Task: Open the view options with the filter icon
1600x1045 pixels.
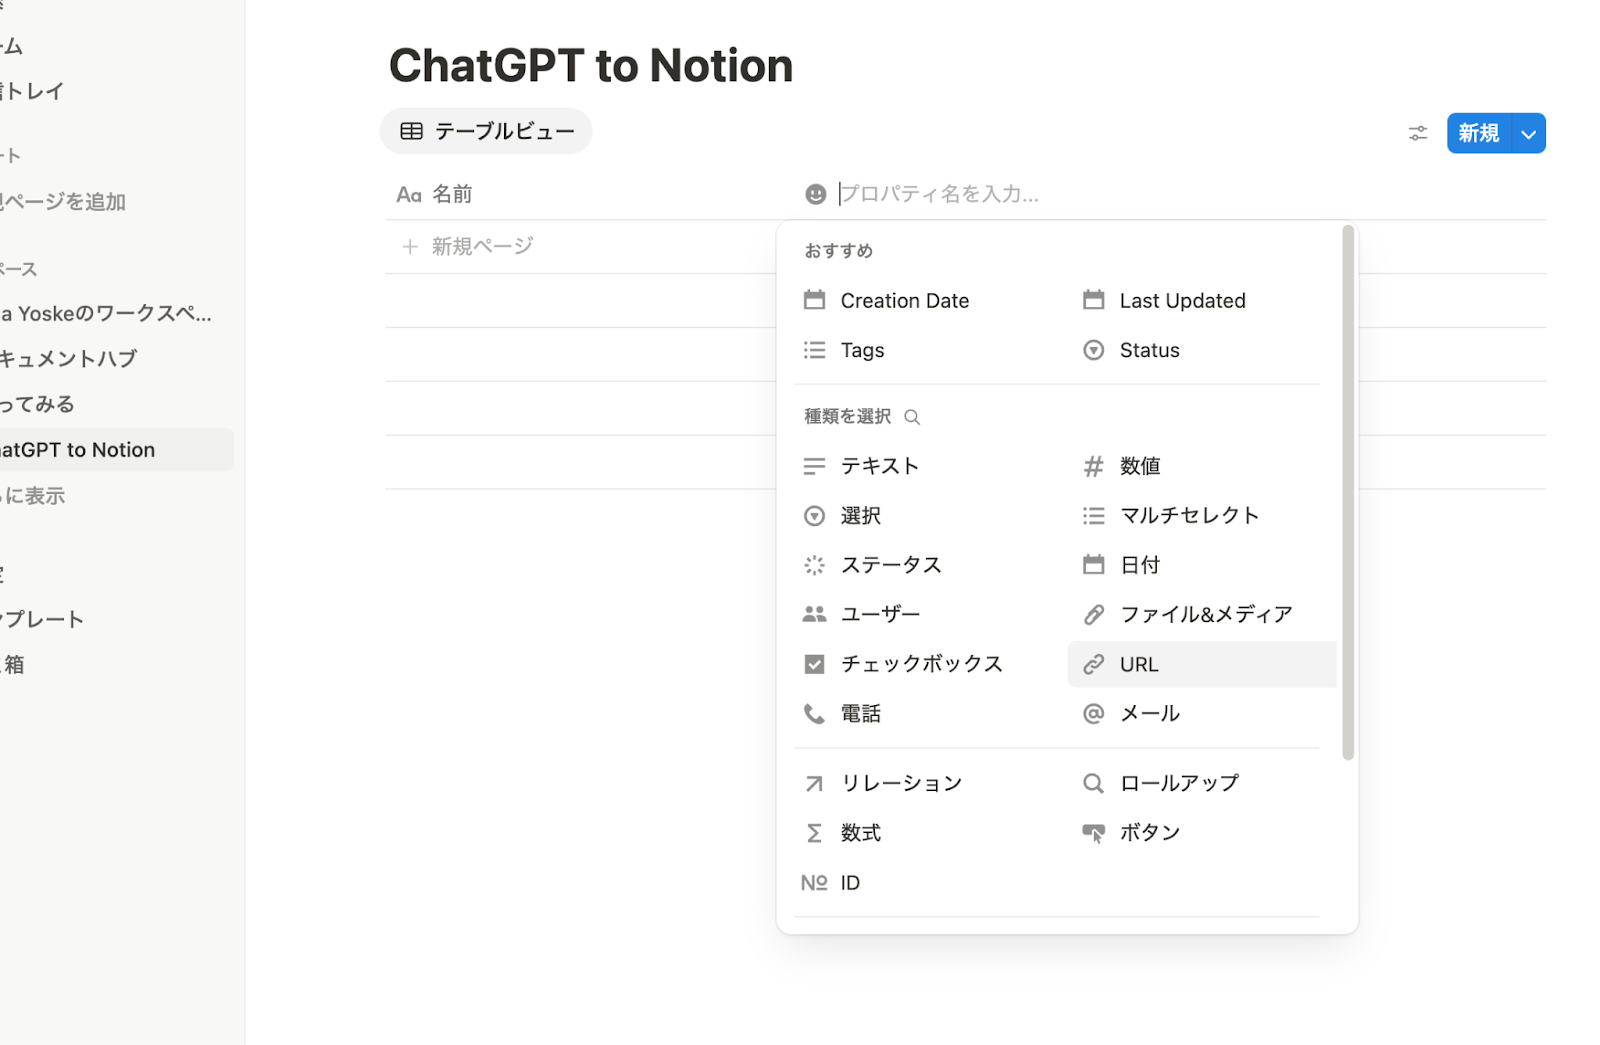Action: tap(1417, 132)
